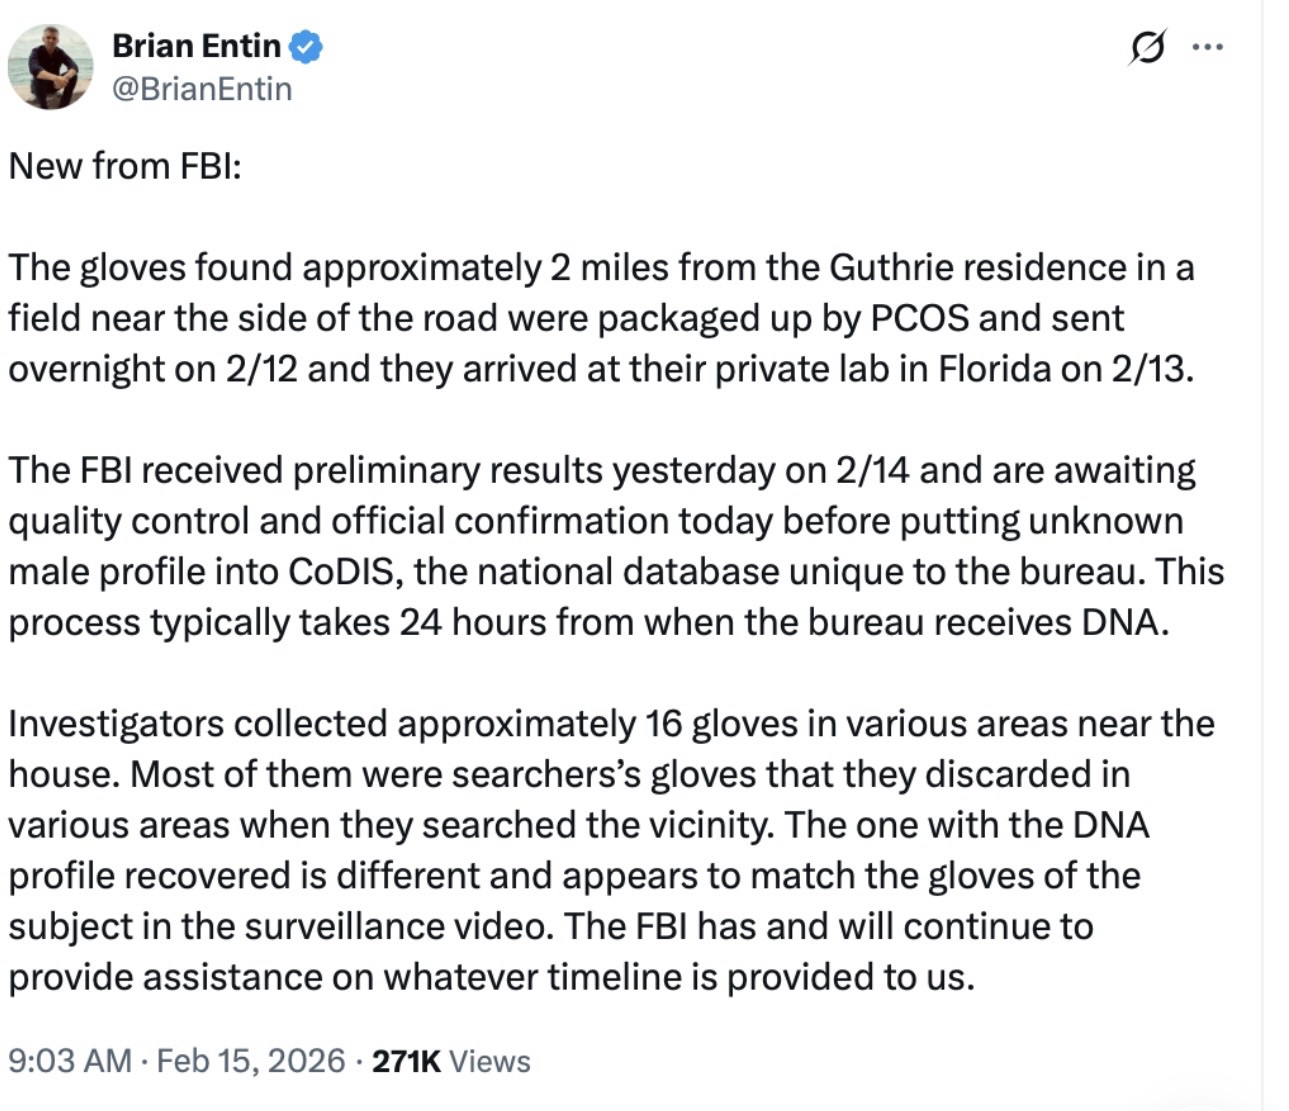Open the @BrianEntin handle link
Viewport: 1289px width, 1111px height.
click(x=202, y=89)
